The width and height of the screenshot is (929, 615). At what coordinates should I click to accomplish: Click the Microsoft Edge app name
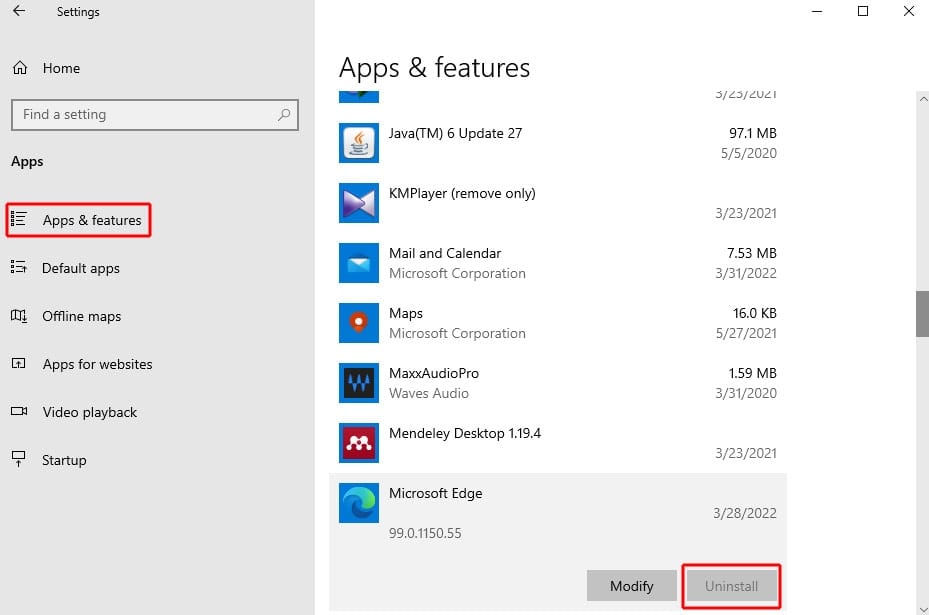435,493
